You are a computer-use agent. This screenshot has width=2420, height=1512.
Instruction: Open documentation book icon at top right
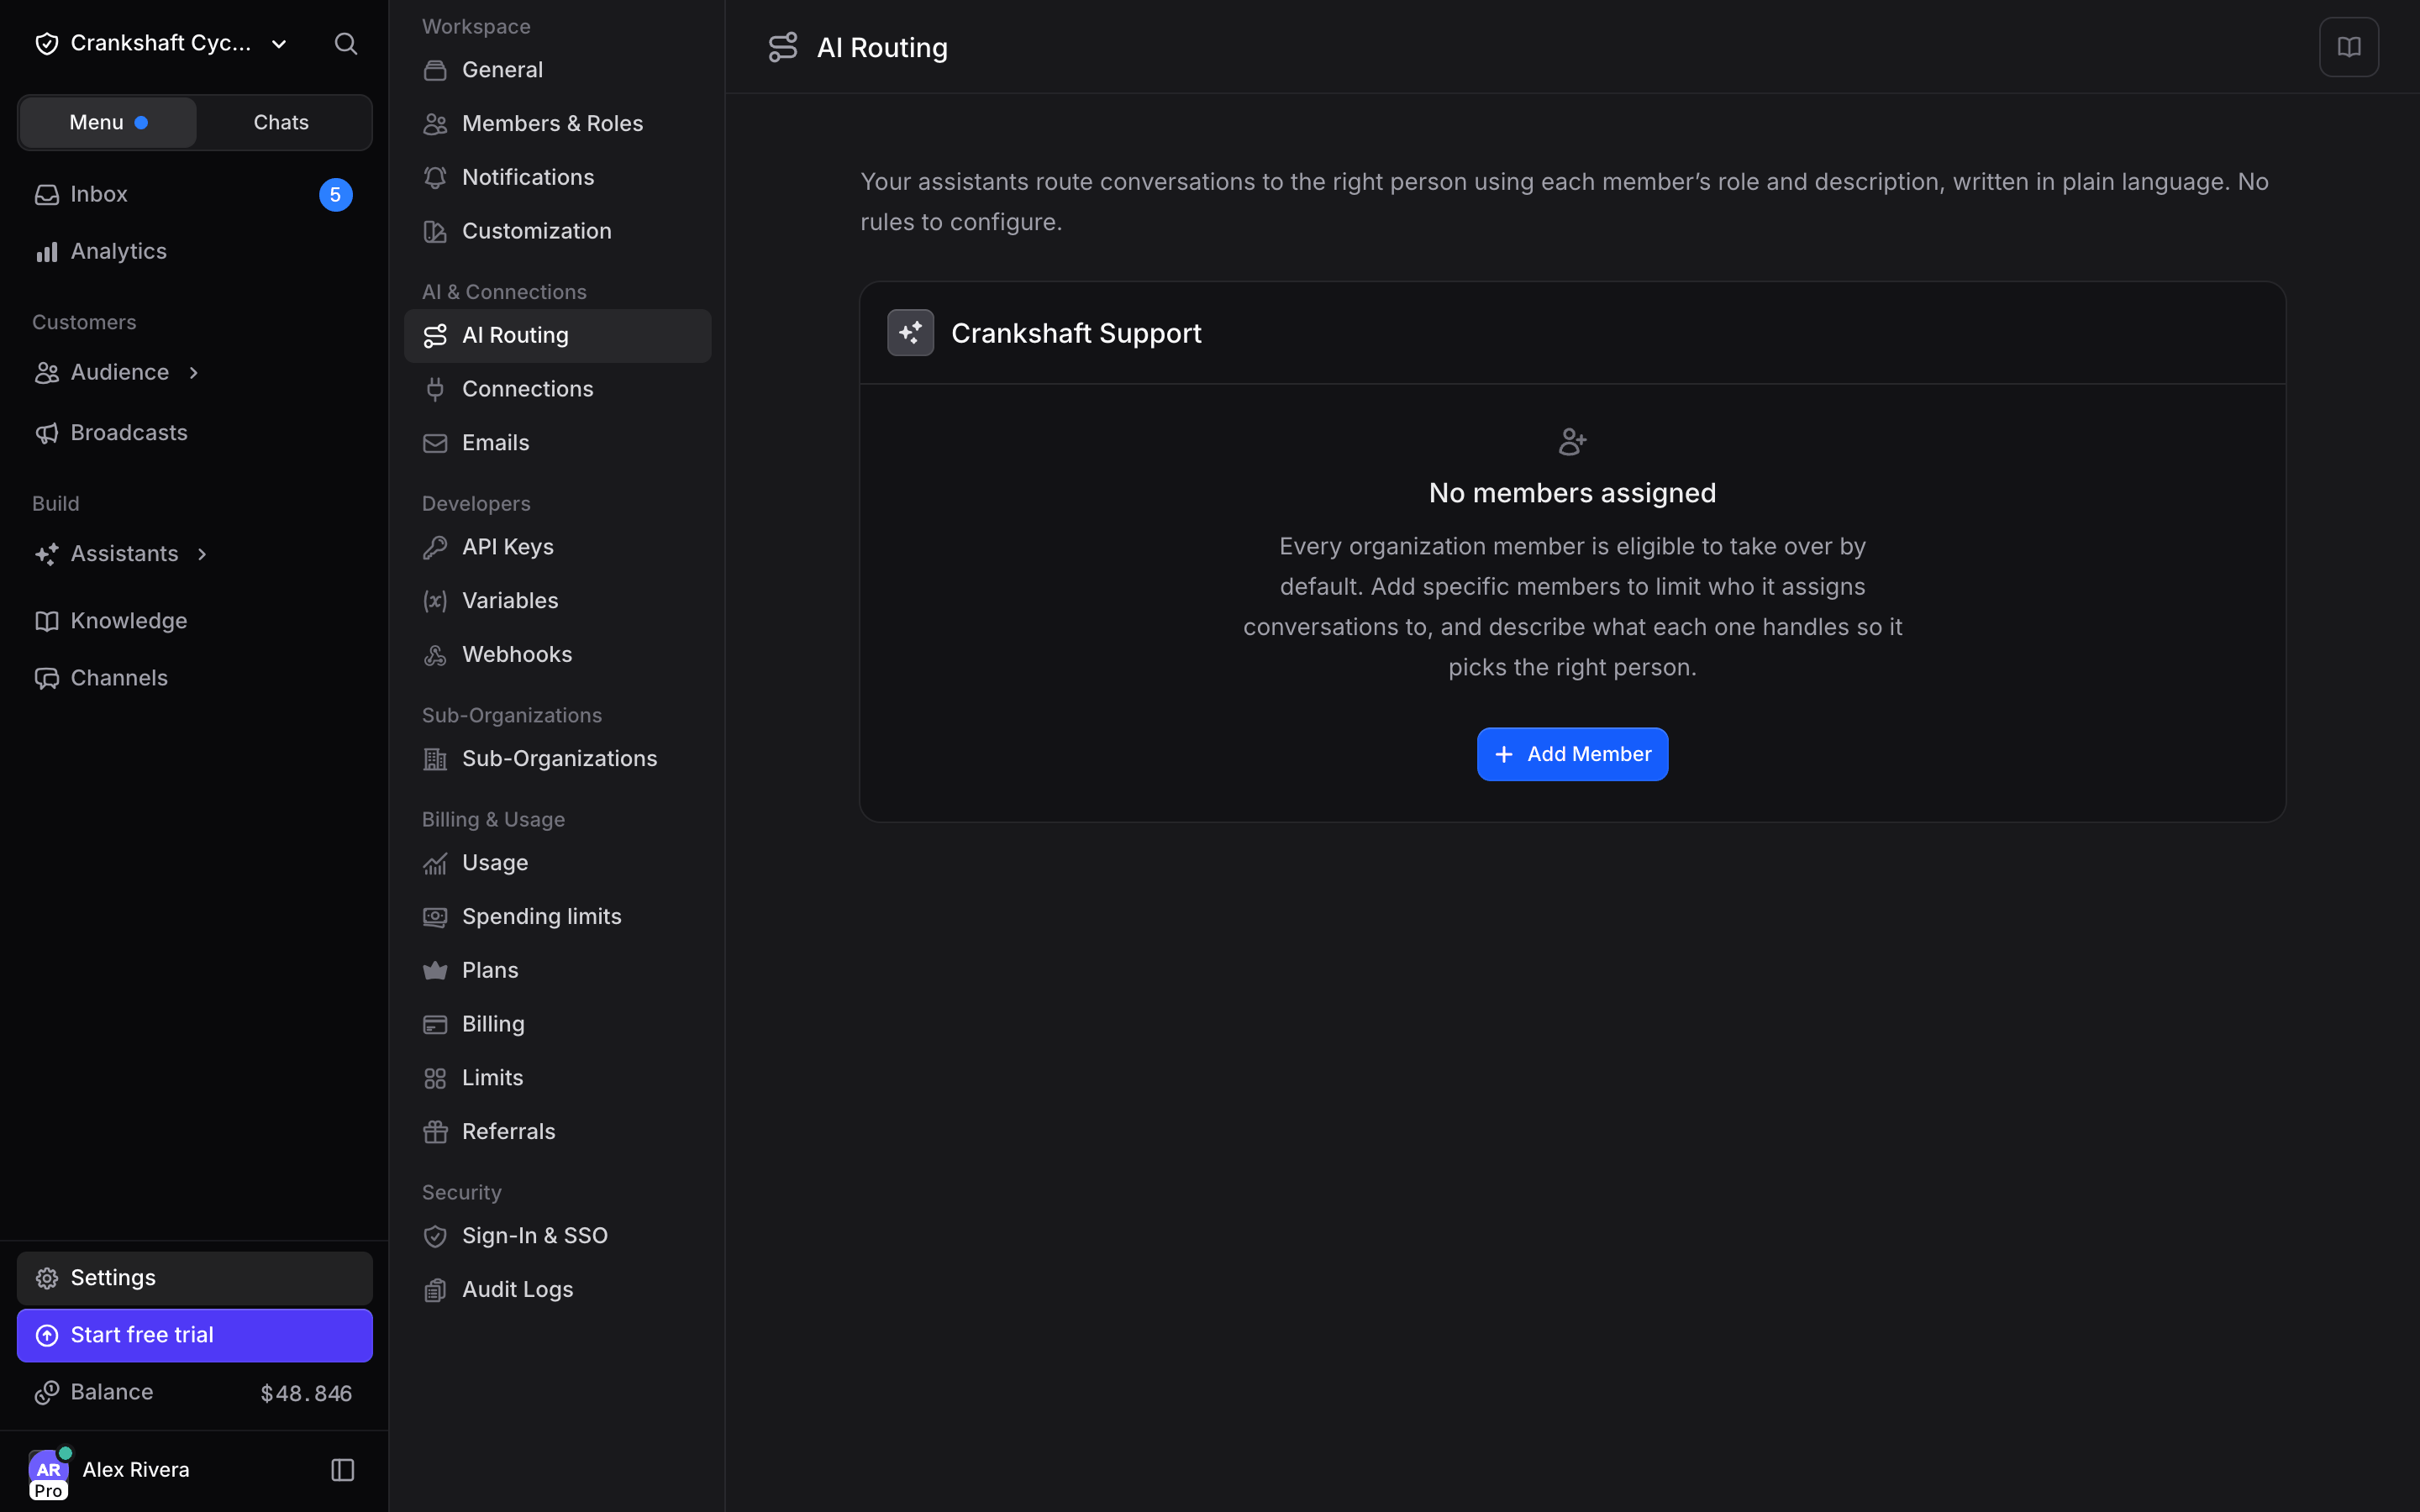coord(2348,47)
